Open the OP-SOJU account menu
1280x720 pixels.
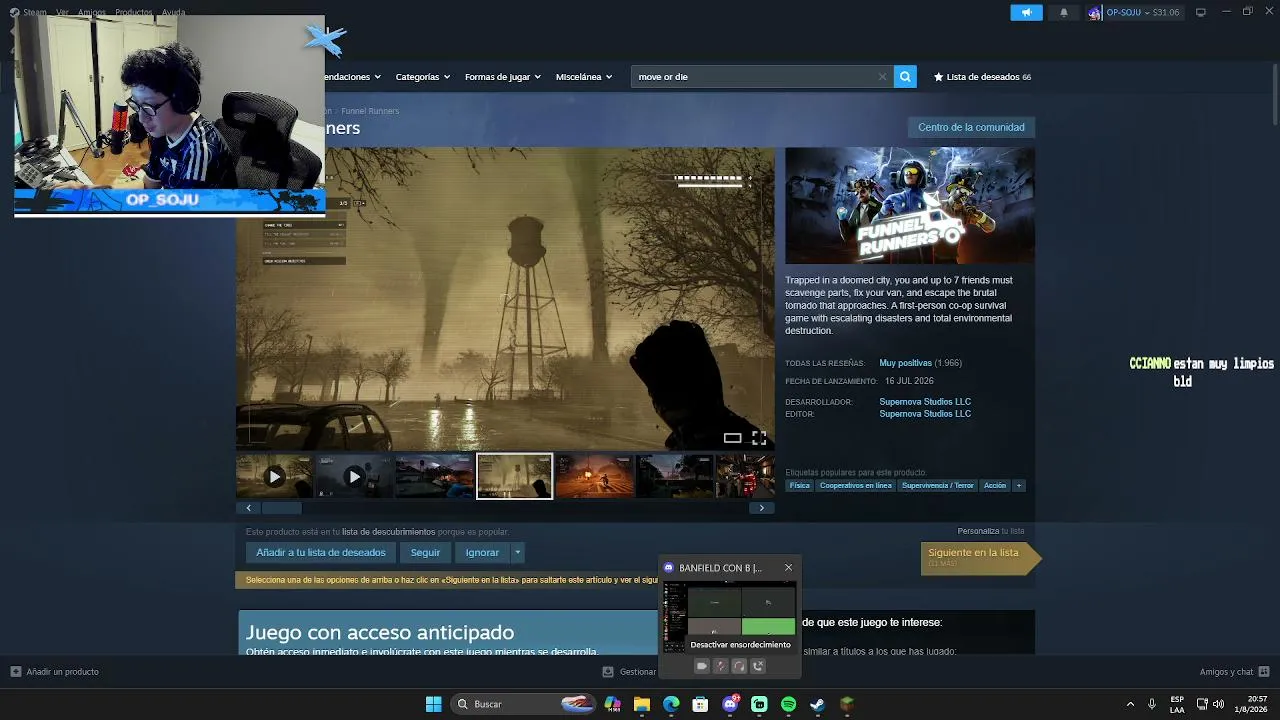(x=1134, y=12)
